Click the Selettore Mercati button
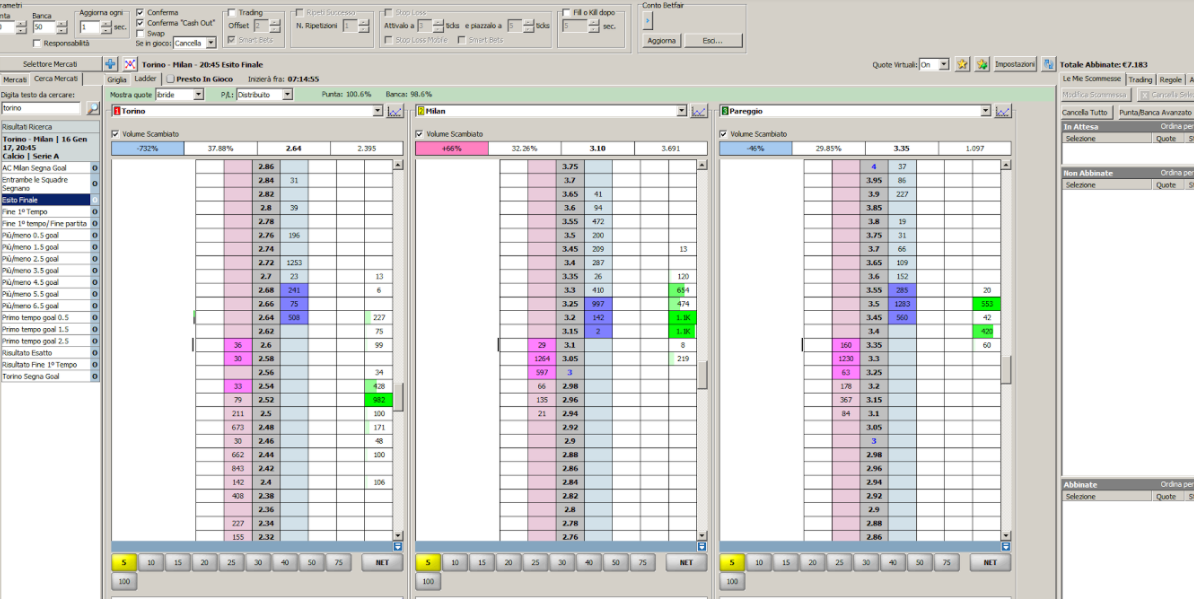Screen dimensions: 1194x599 tap(50, 65)
